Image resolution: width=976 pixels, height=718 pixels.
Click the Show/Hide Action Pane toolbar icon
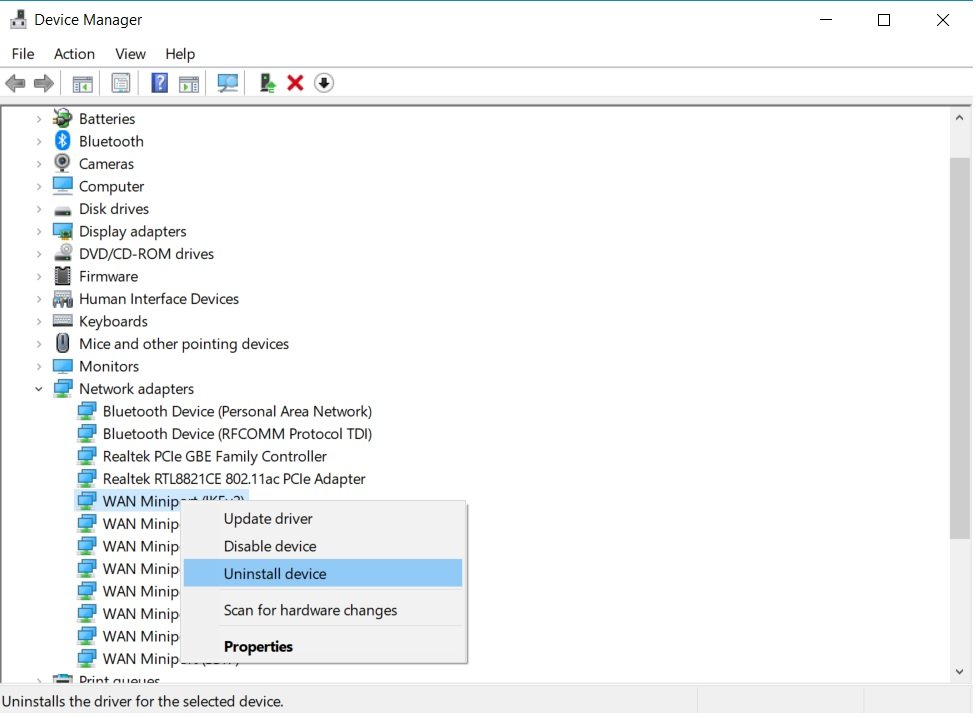click(x=189, y=83)
